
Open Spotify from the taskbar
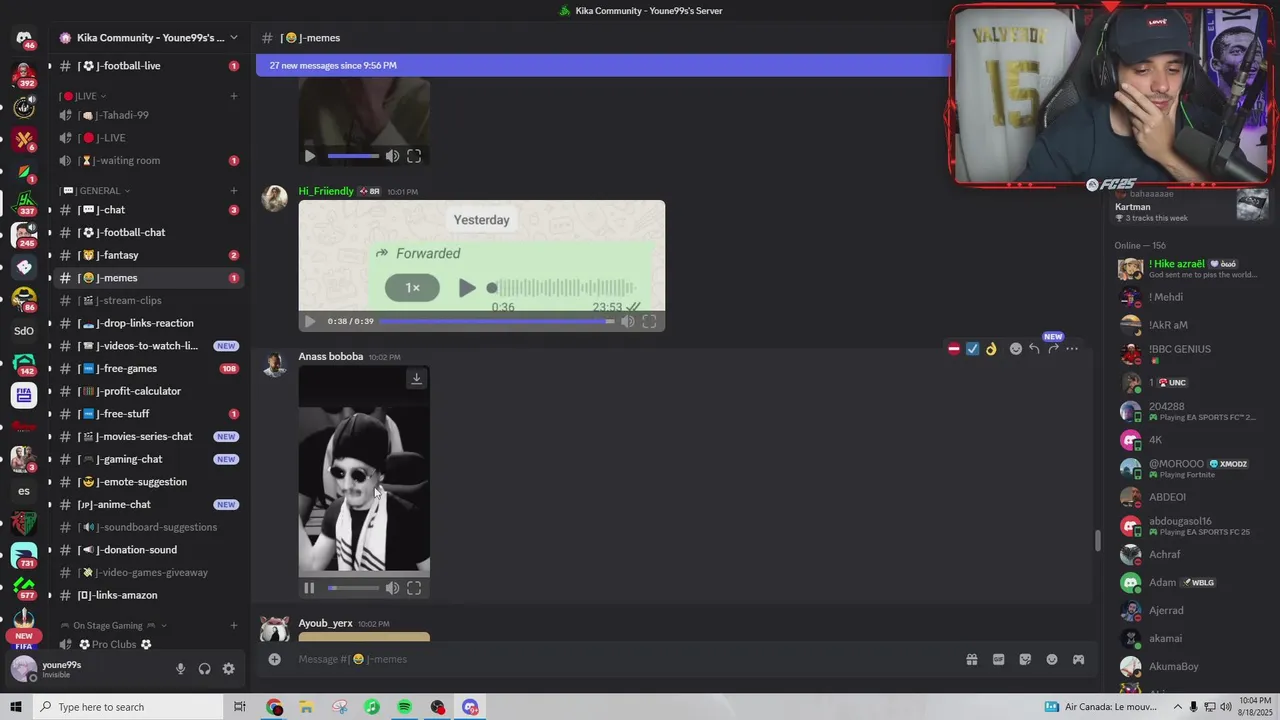pos(405,707)
